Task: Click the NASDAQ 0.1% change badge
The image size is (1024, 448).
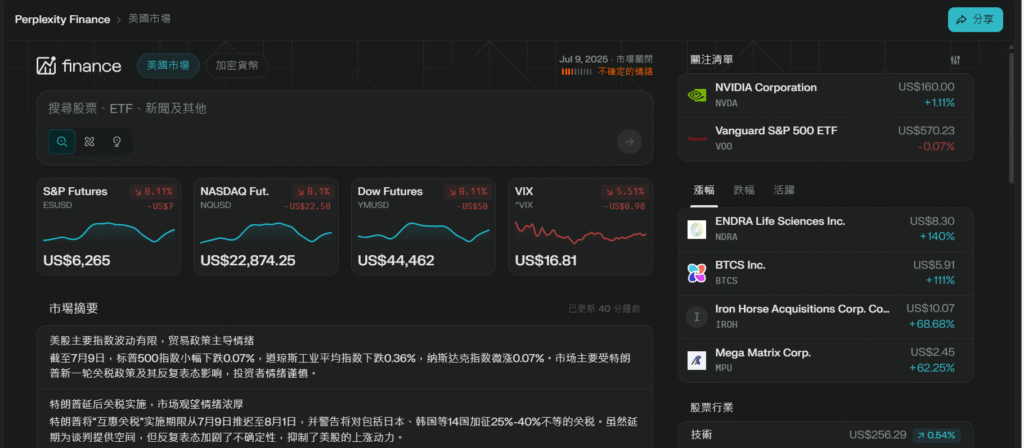Action: tap(313, 192)
